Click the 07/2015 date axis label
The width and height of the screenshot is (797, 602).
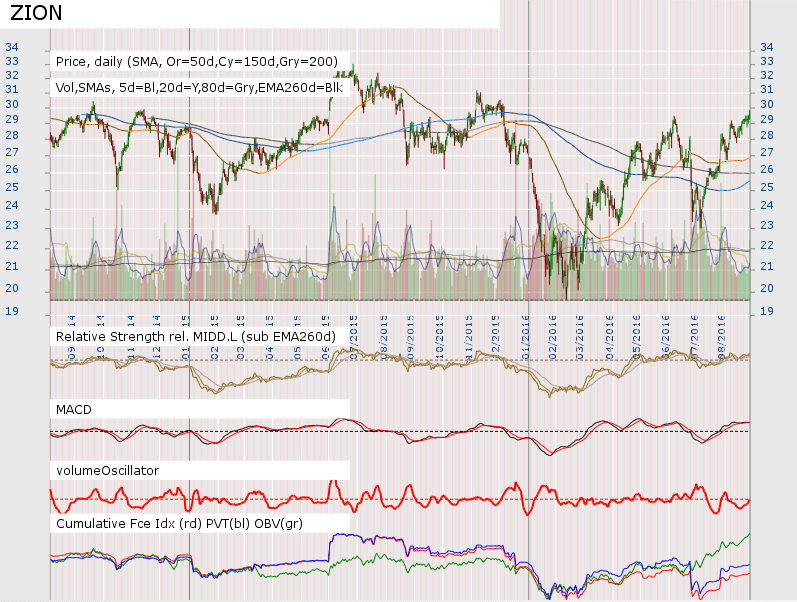click(354, 338)
